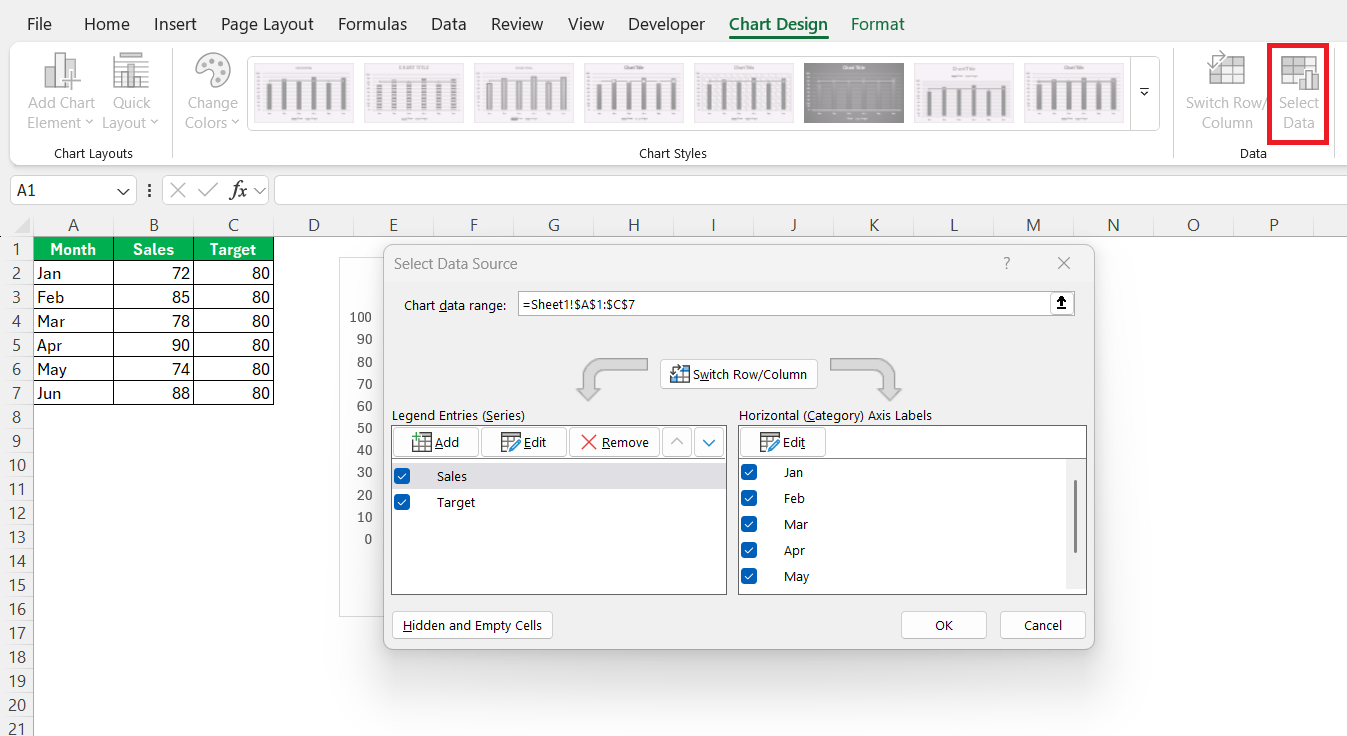This screenshot has width=1347, height=736.
Task: Open the Format tab
Action: coord(877,24)
